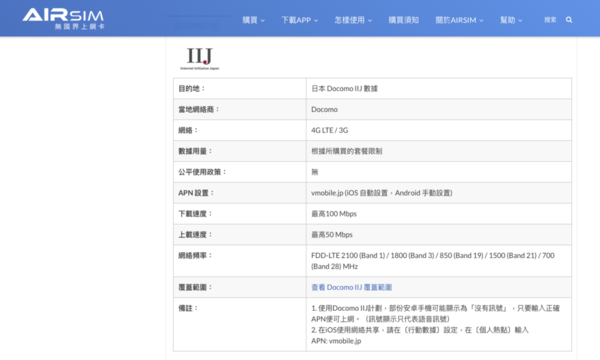Open the 購買 dropdown menu
This screenshot has height=360, width=600.
253,20
